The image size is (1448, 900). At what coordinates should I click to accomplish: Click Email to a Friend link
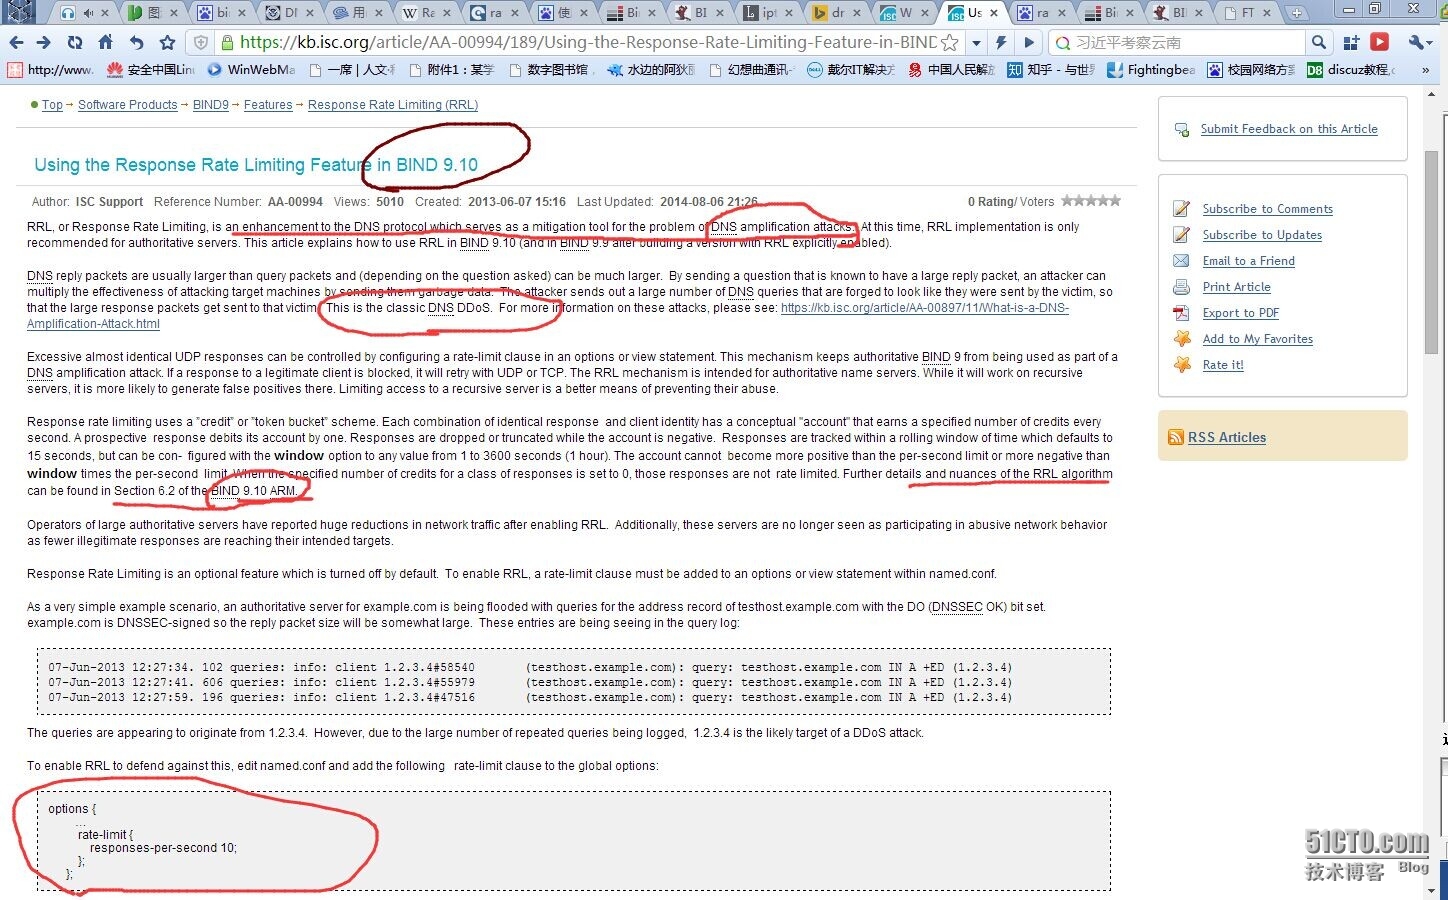coord(1248,261)
